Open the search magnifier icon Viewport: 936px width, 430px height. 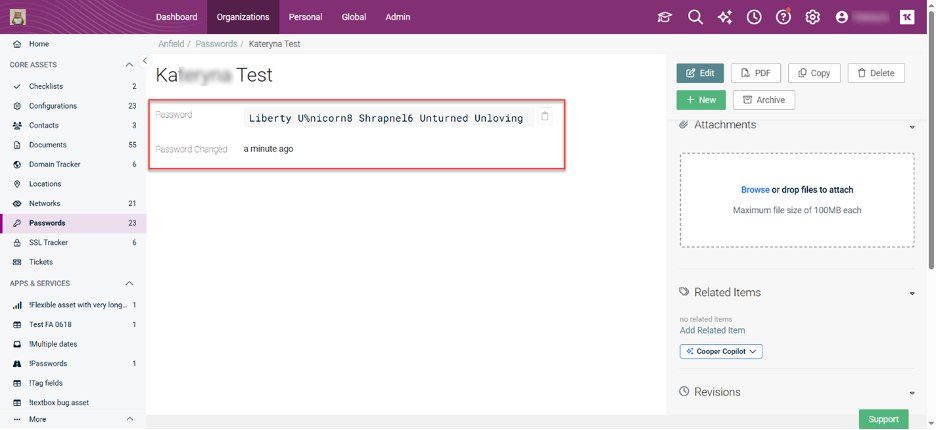click(695, 17)
